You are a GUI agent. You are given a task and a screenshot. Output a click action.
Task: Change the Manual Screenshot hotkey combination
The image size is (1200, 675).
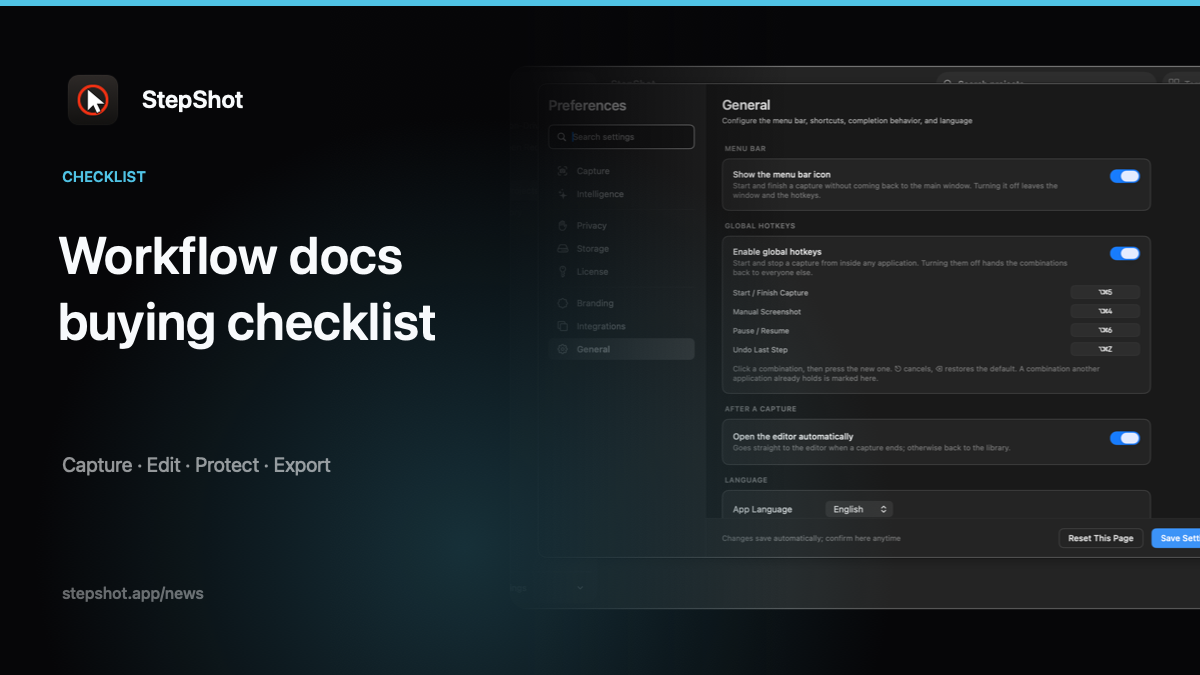pyautogui.click(x=1105, y=312)
